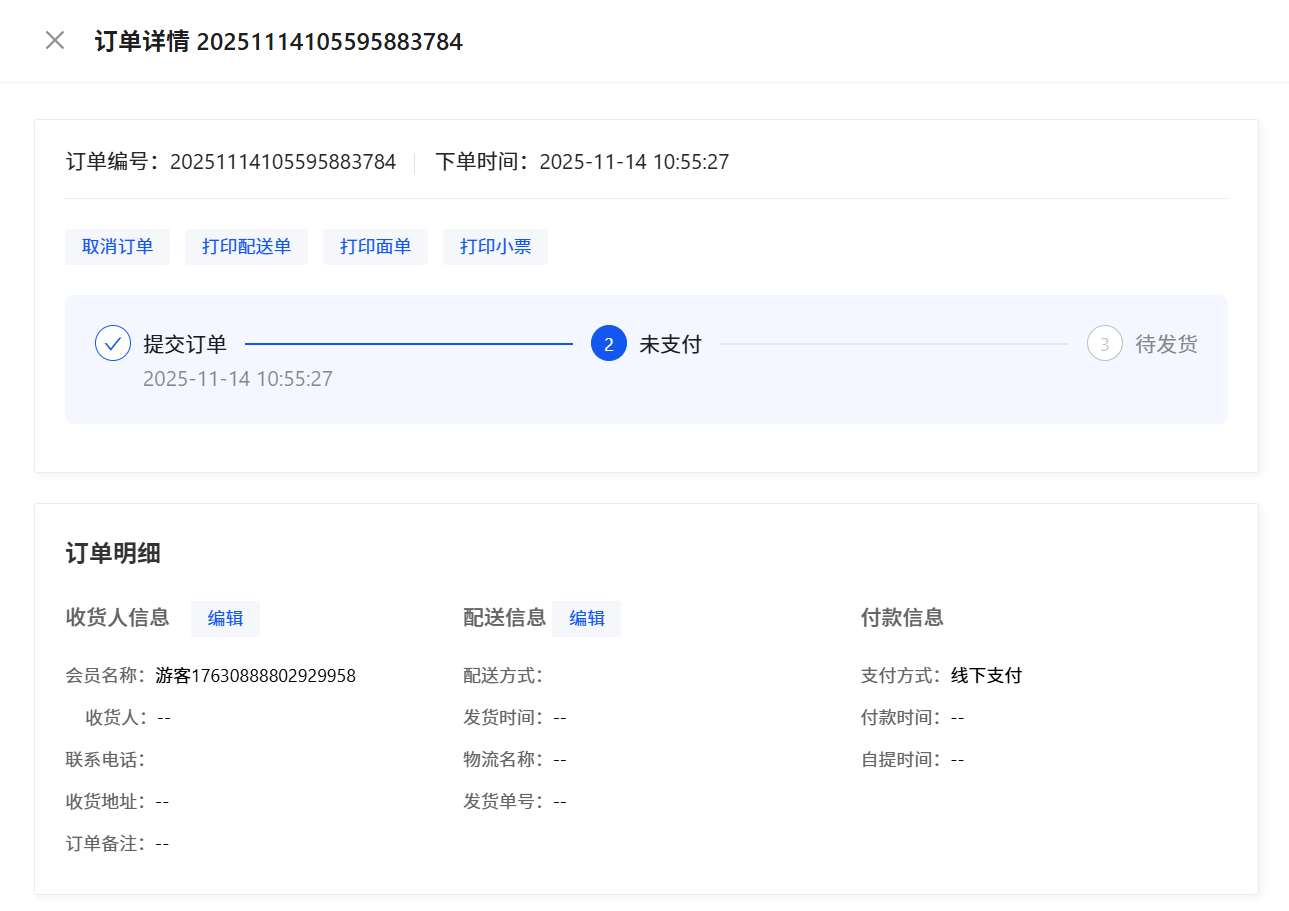Click the member name 游客17630888802929958
This screenshot has width=1289, height=911.
click(x=256, y=676)
